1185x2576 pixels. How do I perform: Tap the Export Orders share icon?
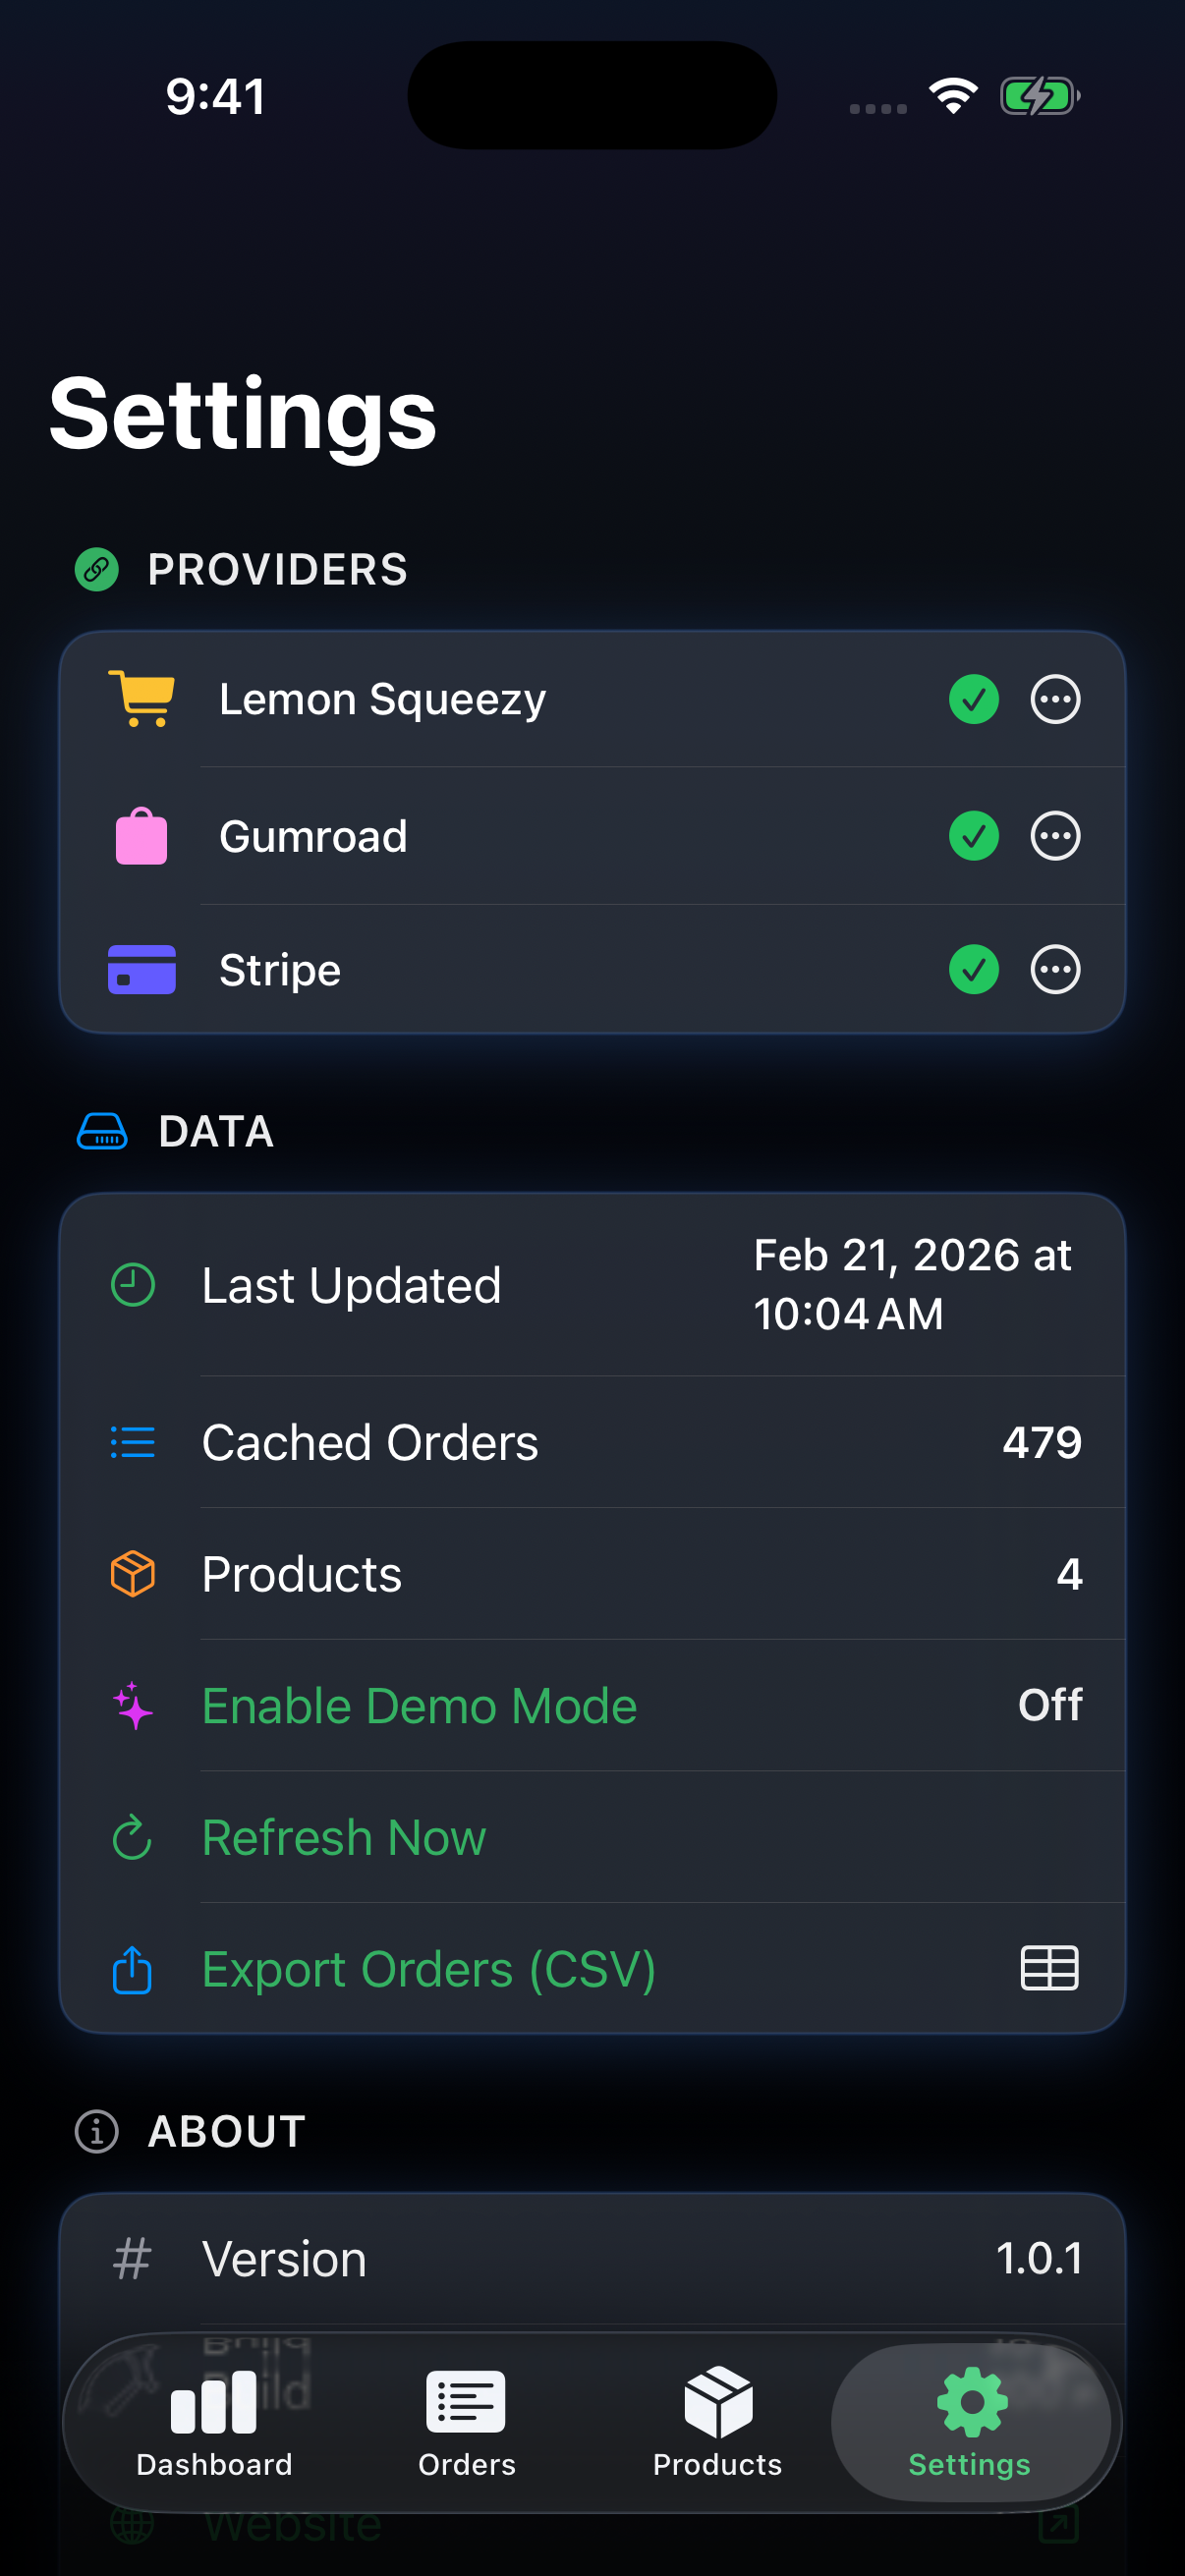[x=132, y=1970]
